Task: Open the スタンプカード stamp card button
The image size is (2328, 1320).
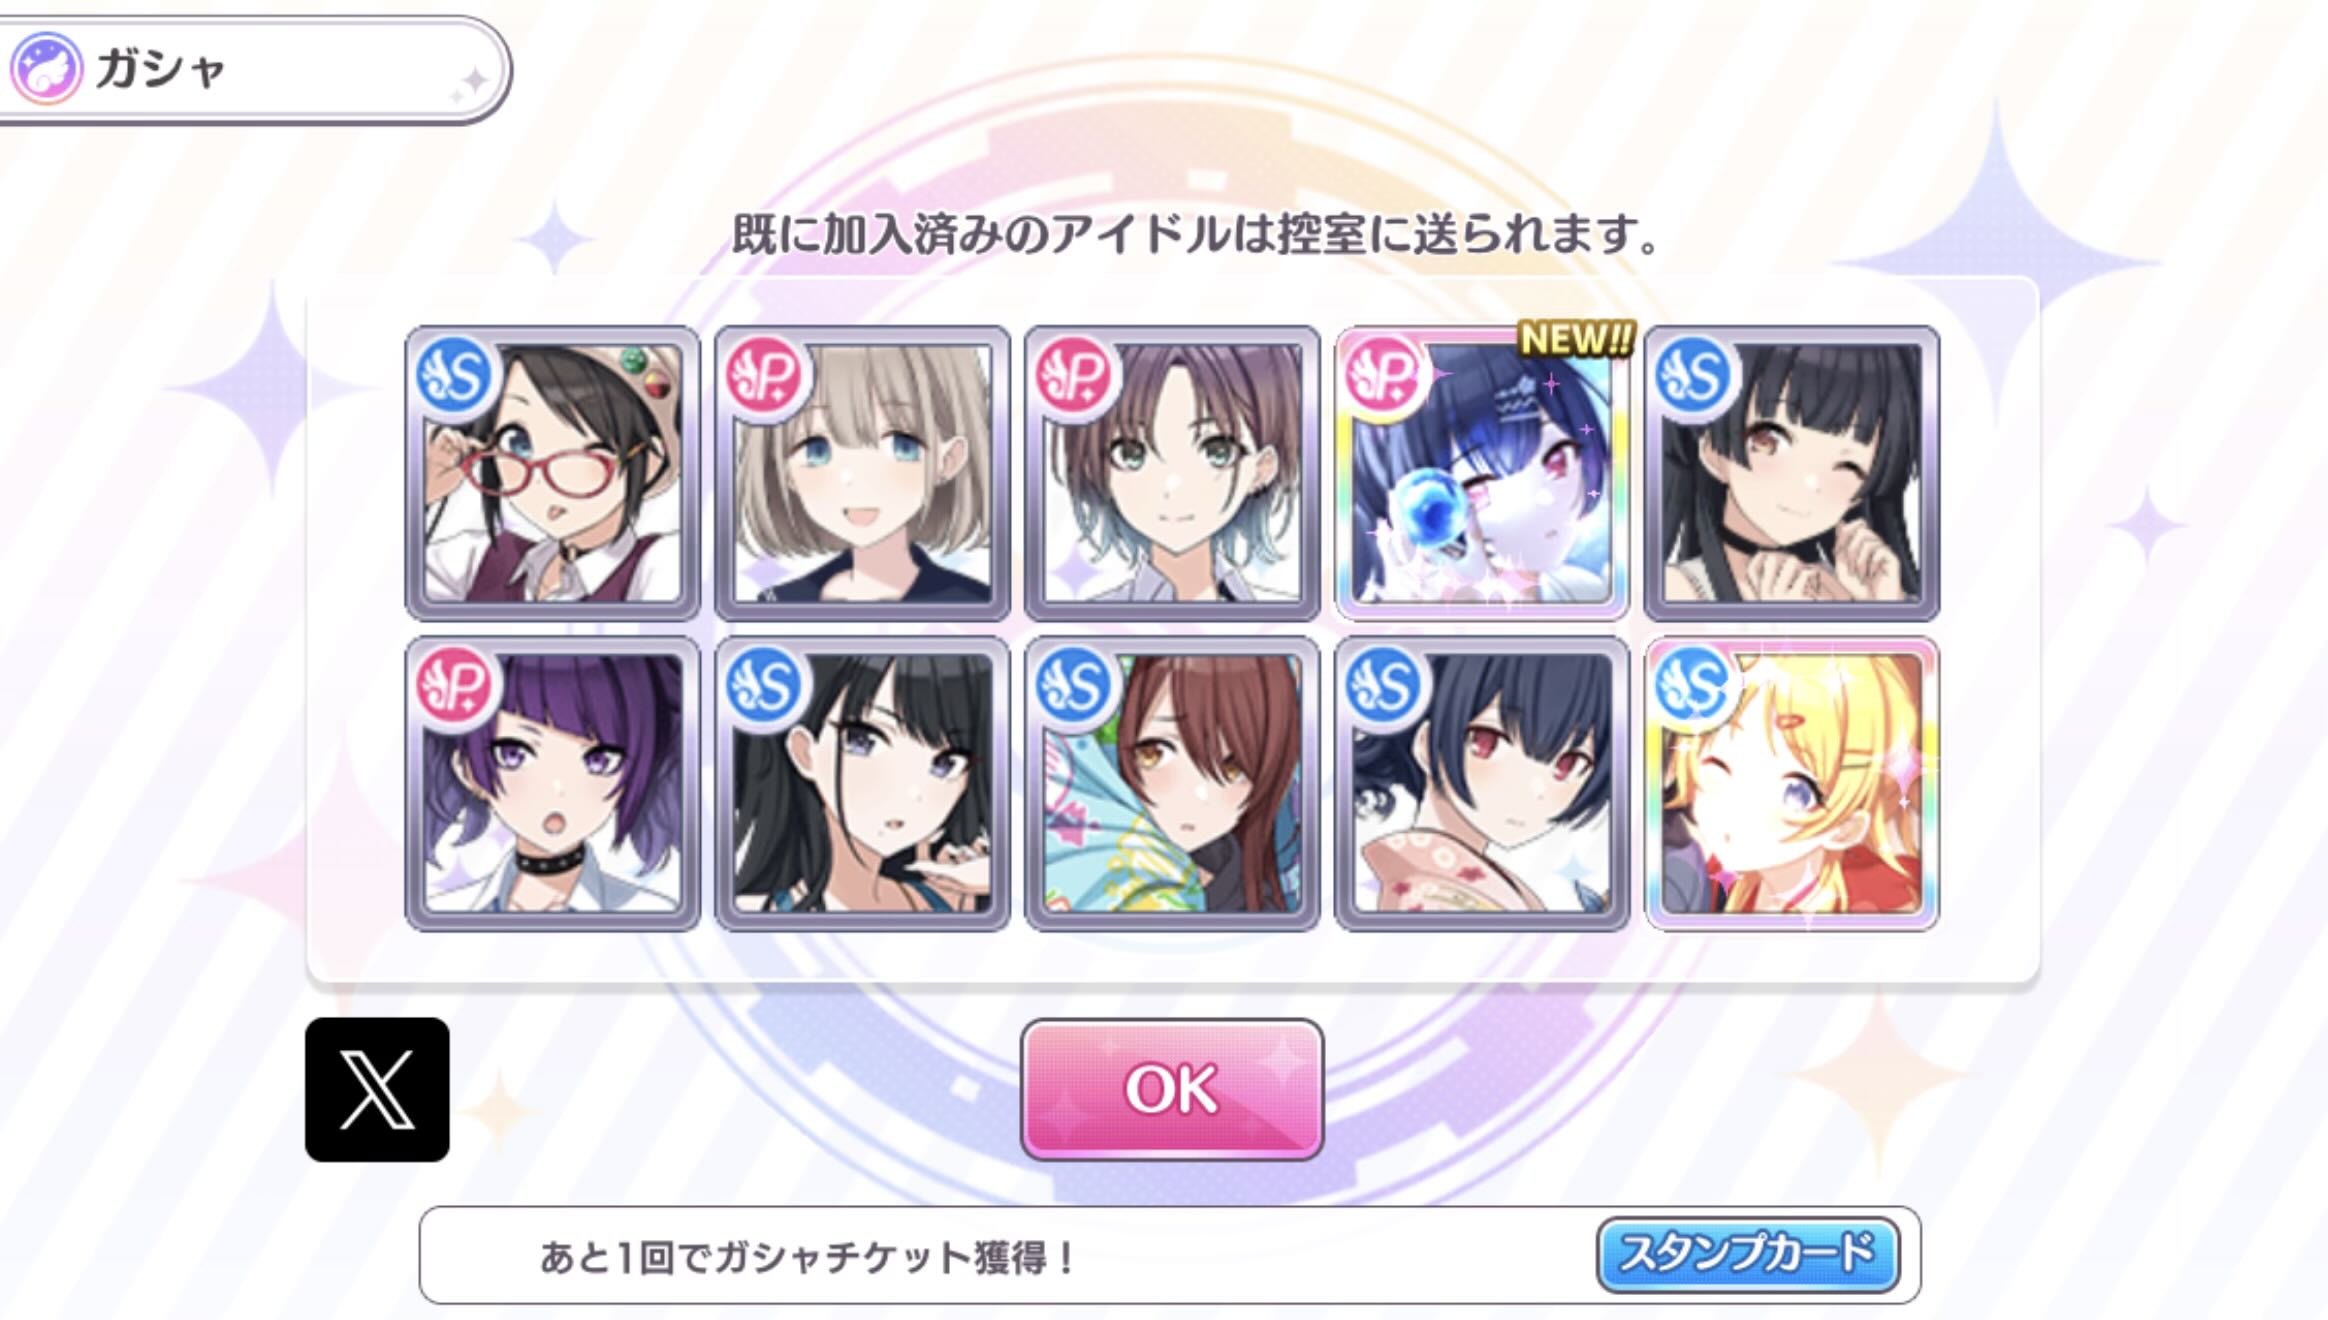Action: 1747,1254
